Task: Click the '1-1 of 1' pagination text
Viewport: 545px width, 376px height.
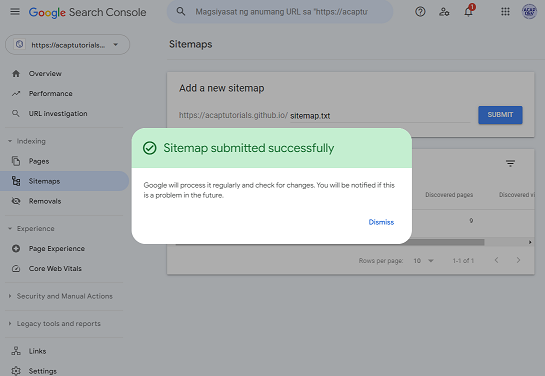Action: click(463, 261)
